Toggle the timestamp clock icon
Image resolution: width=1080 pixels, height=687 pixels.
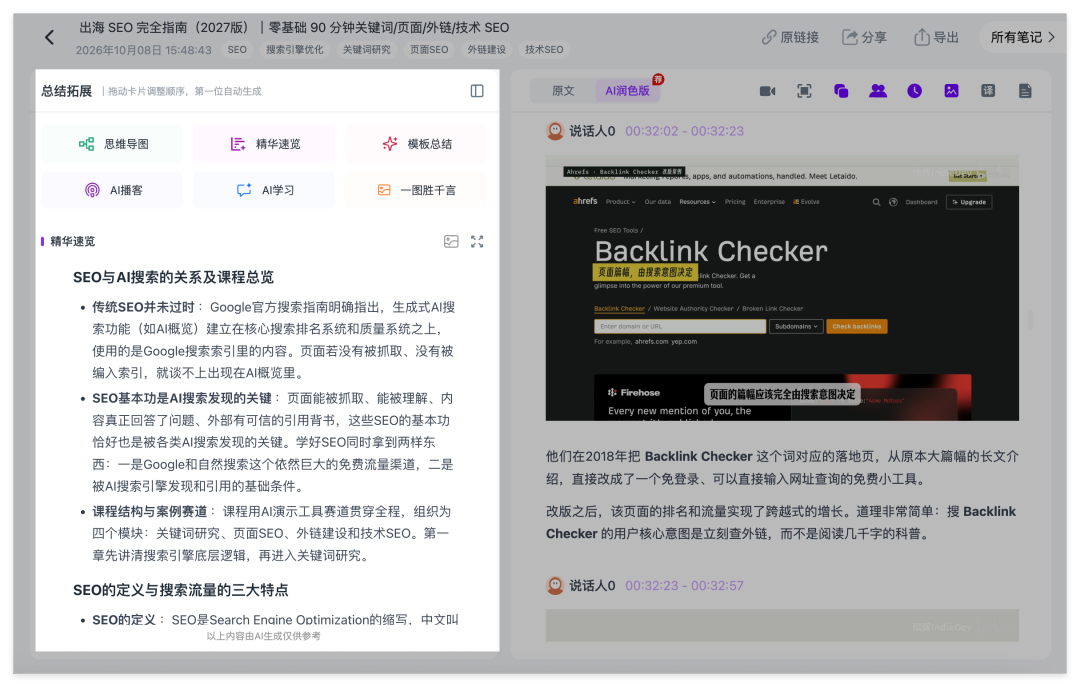(x=914, y=91)
